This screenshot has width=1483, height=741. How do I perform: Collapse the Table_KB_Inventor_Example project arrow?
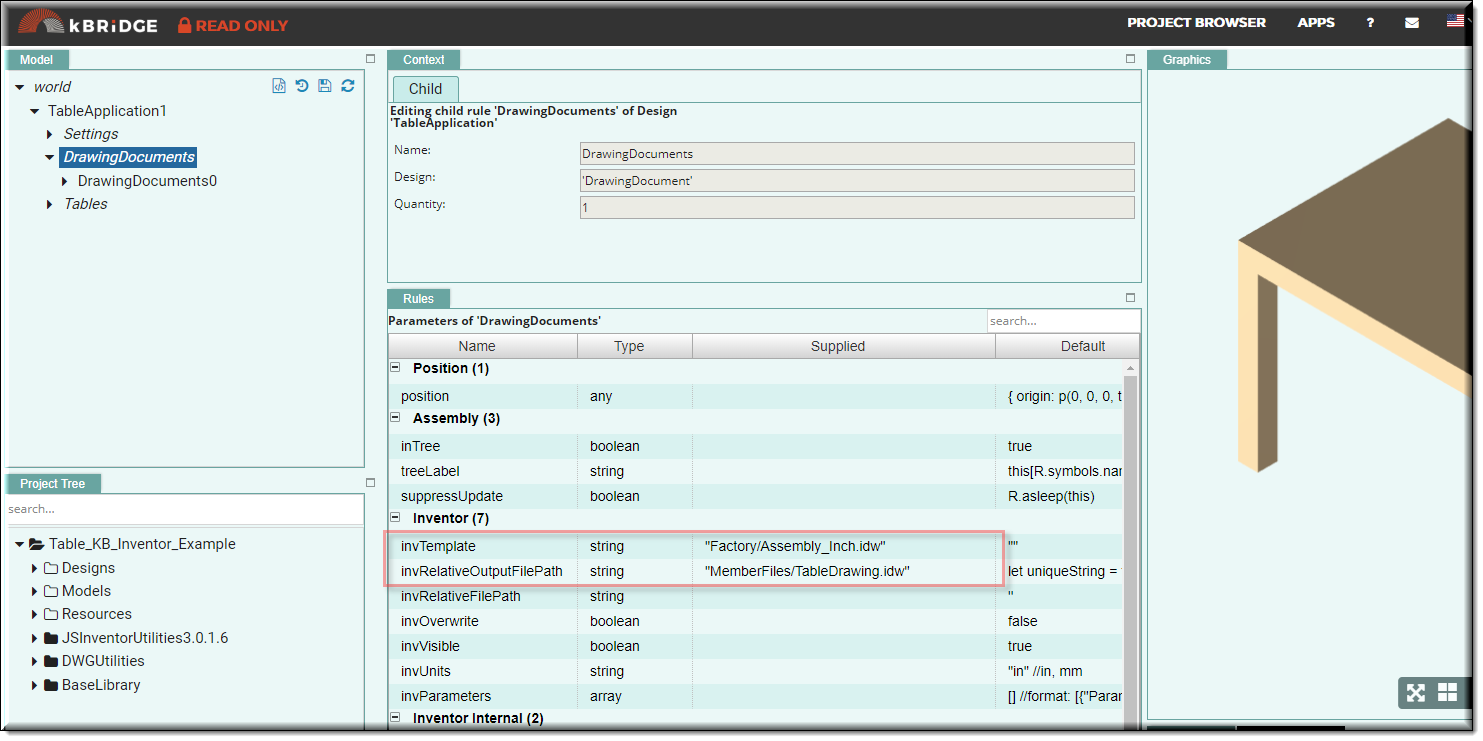(x=20, y=545)
